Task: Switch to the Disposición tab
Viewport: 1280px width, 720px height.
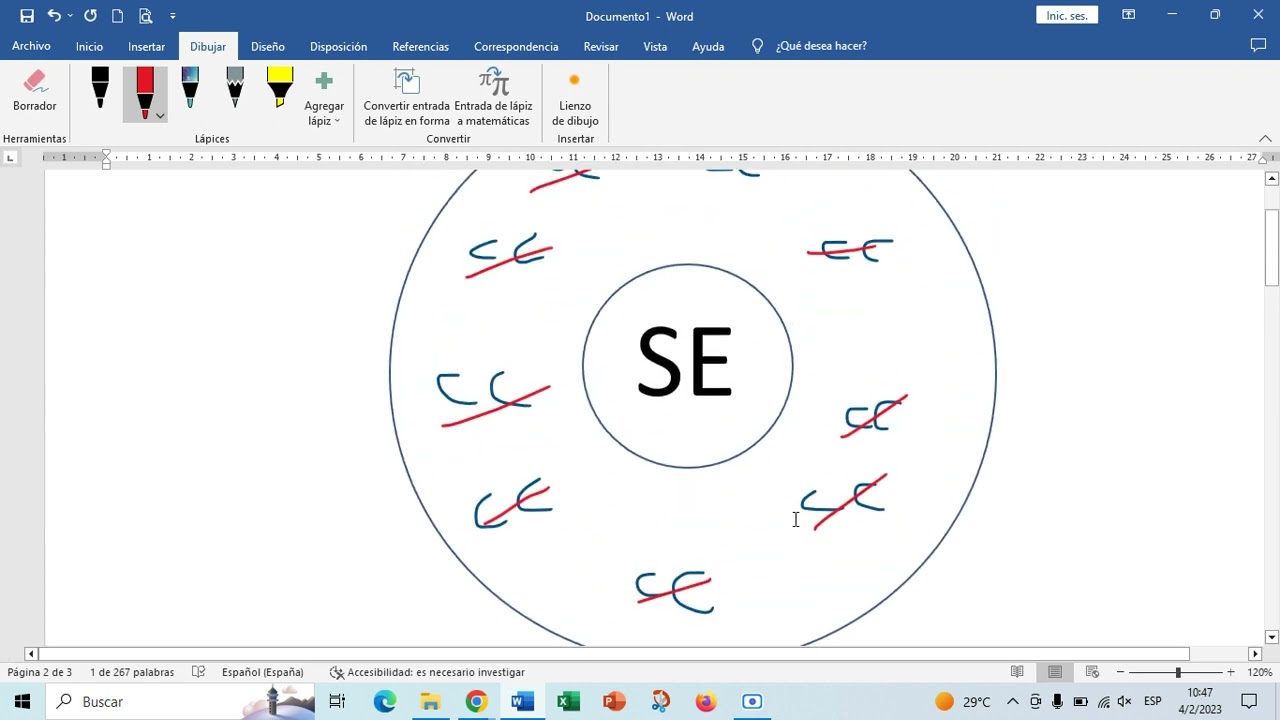Action: [x=338, y=46]
